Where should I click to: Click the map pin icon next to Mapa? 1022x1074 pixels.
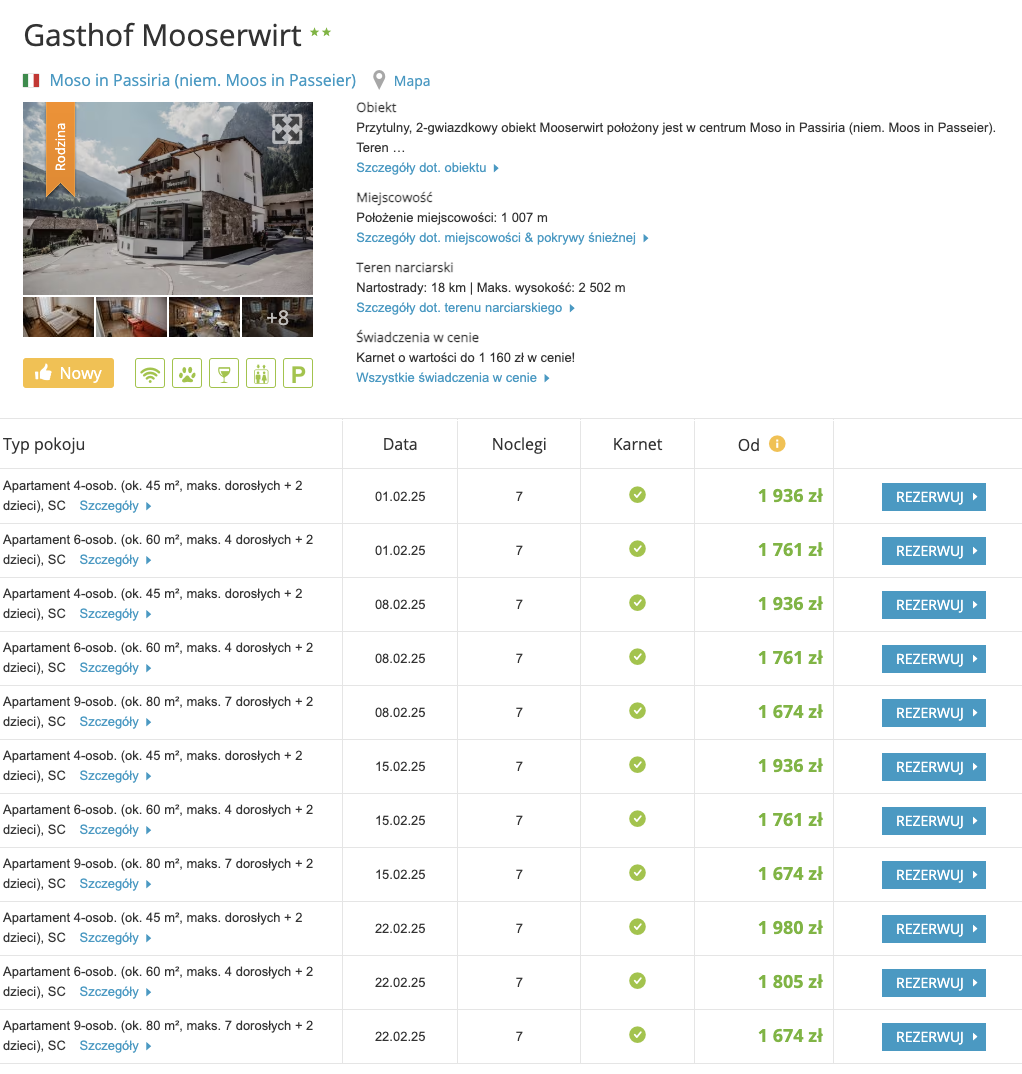point(379,80)
